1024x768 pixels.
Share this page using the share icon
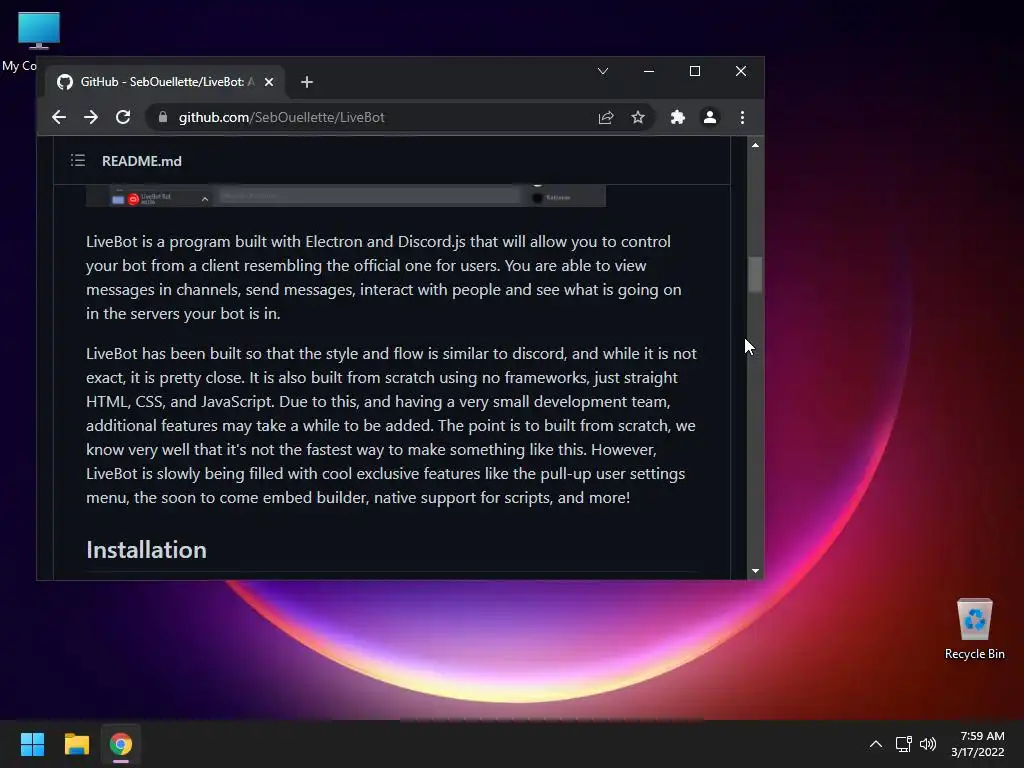pyautogui.click(x=606, y=118)
